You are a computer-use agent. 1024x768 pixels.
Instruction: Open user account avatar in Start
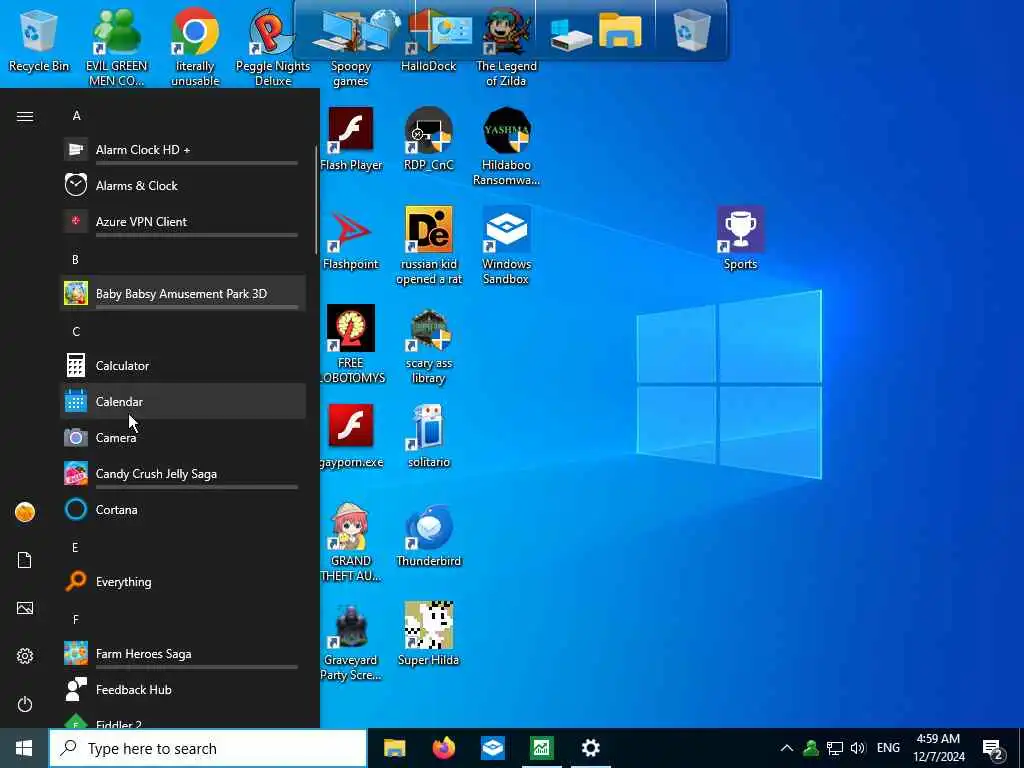25,512
